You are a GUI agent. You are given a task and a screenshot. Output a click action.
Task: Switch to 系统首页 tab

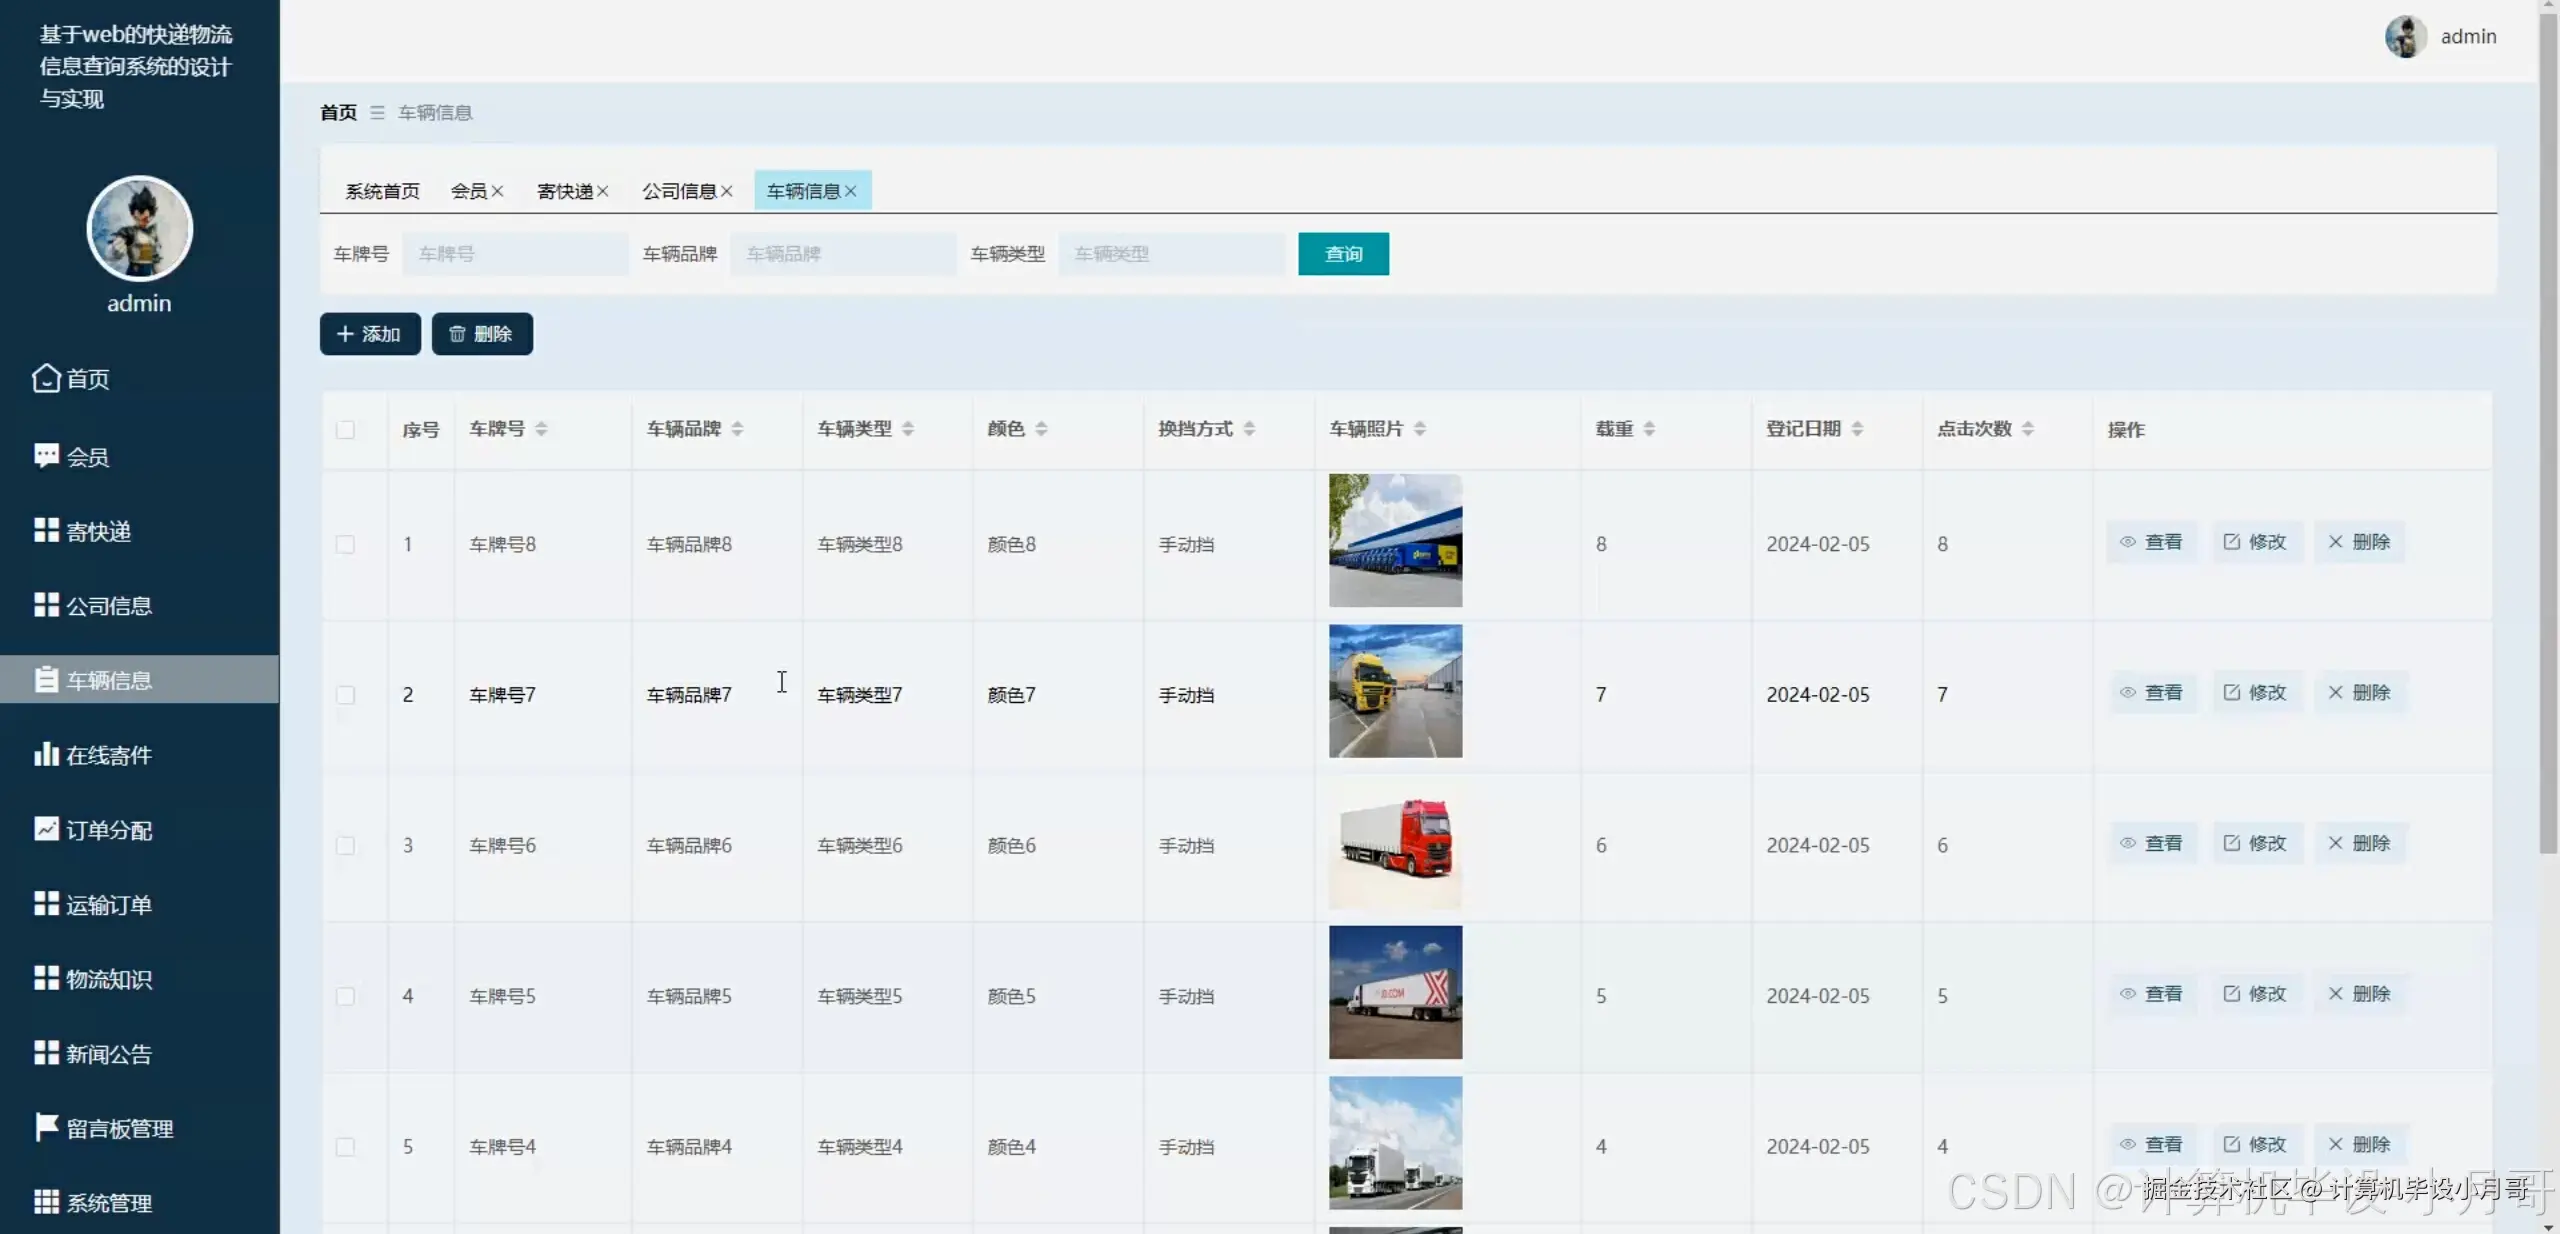coord(382,191)
